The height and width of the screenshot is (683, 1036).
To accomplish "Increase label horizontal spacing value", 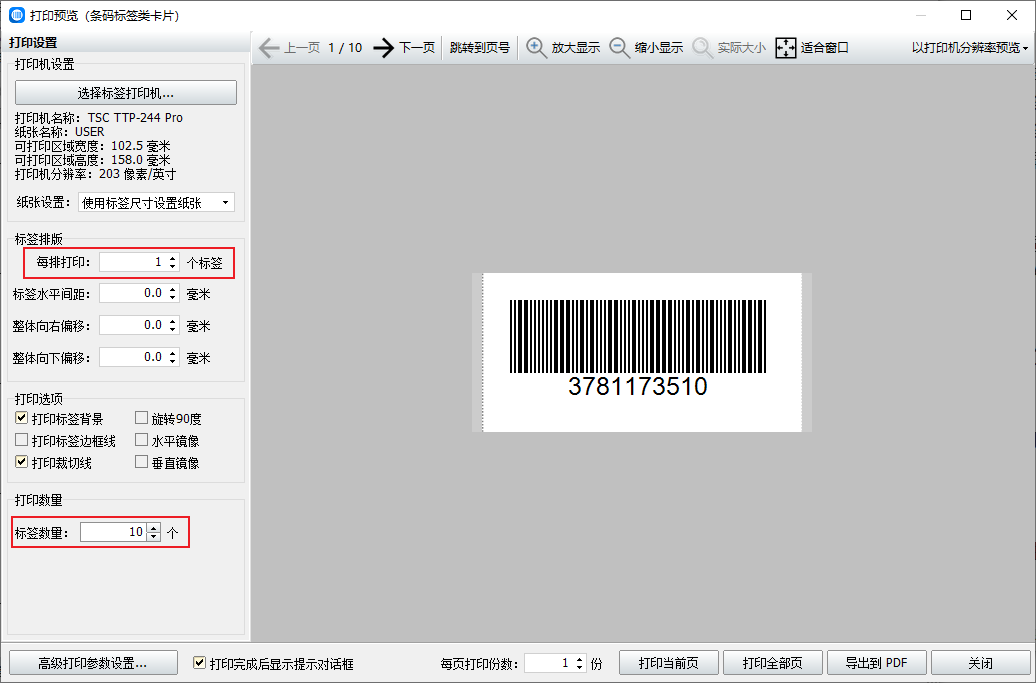I will pyautogui.click(x=172, y=289).
